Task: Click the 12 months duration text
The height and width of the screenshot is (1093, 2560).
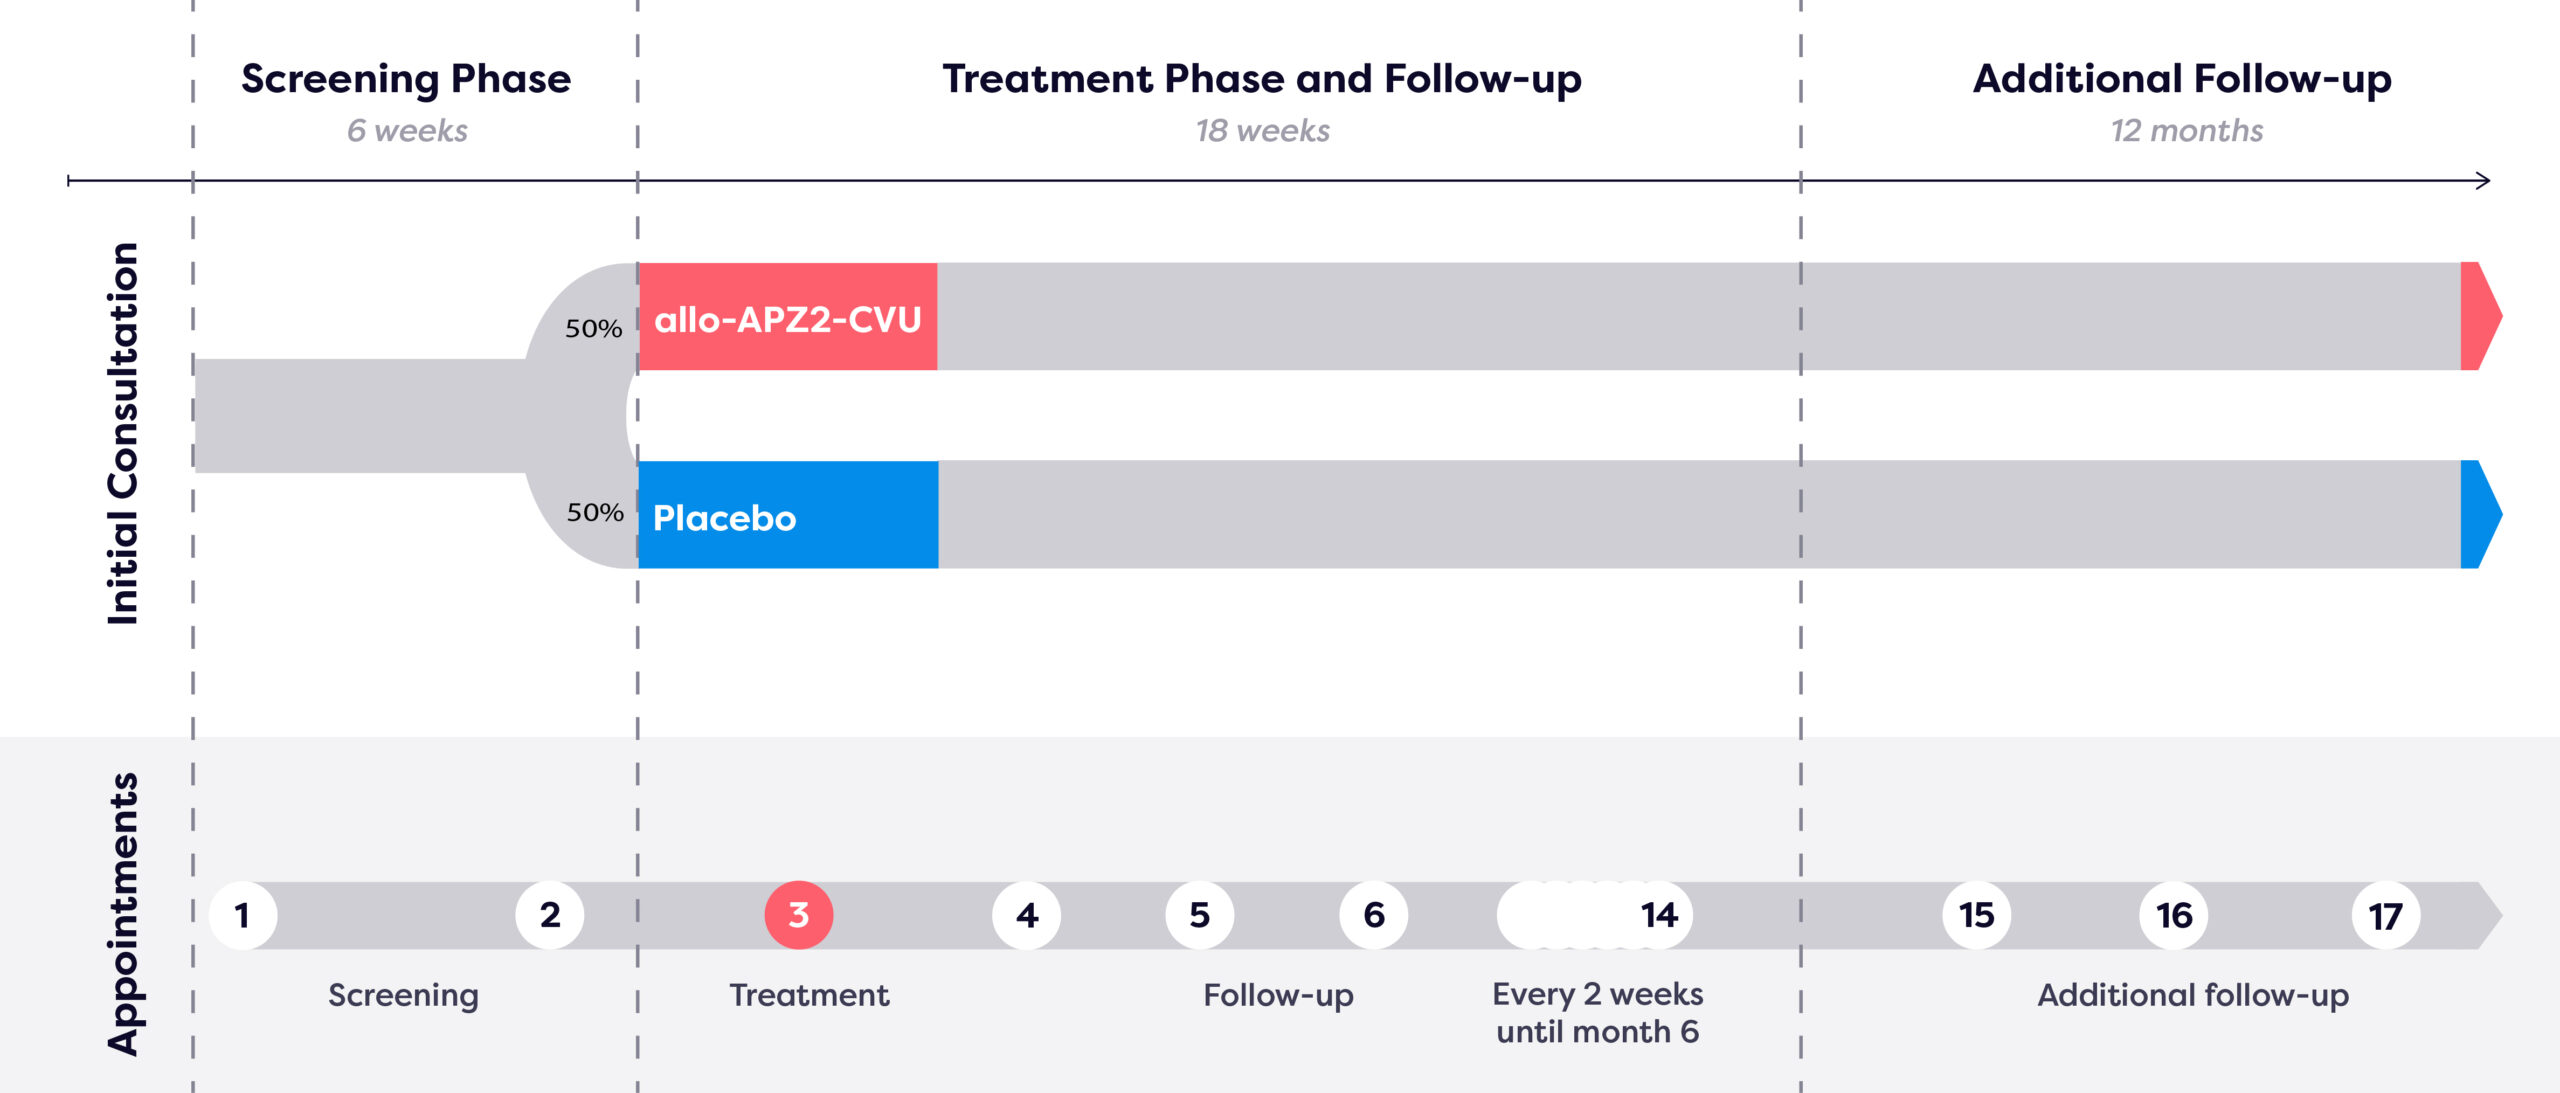Action: [2187, 131]
